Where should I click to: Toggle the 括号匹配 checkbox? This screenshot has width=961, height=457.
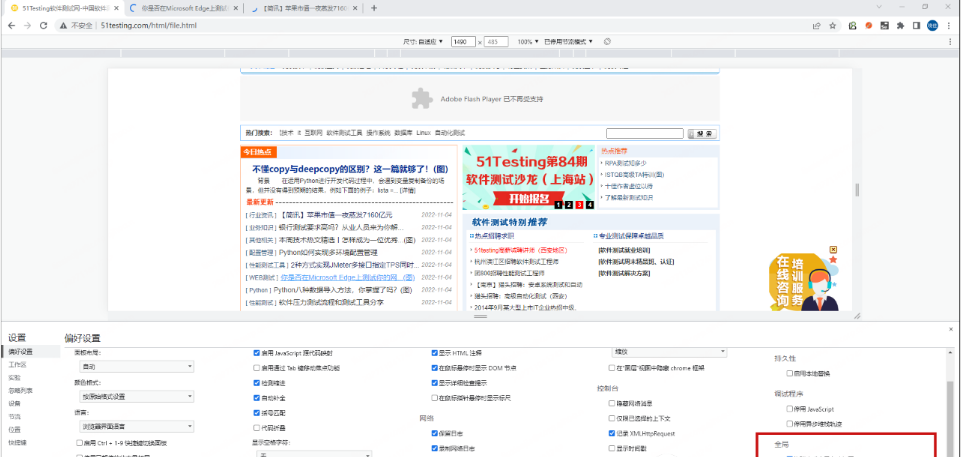click(x=257, y=412)
